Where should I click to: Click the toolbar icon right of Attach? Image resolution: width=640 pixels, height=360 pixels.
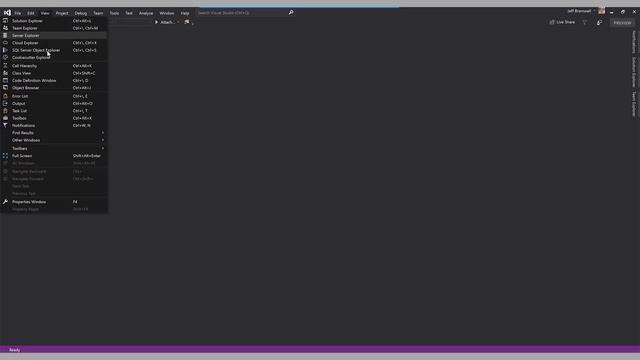point(187,22)
